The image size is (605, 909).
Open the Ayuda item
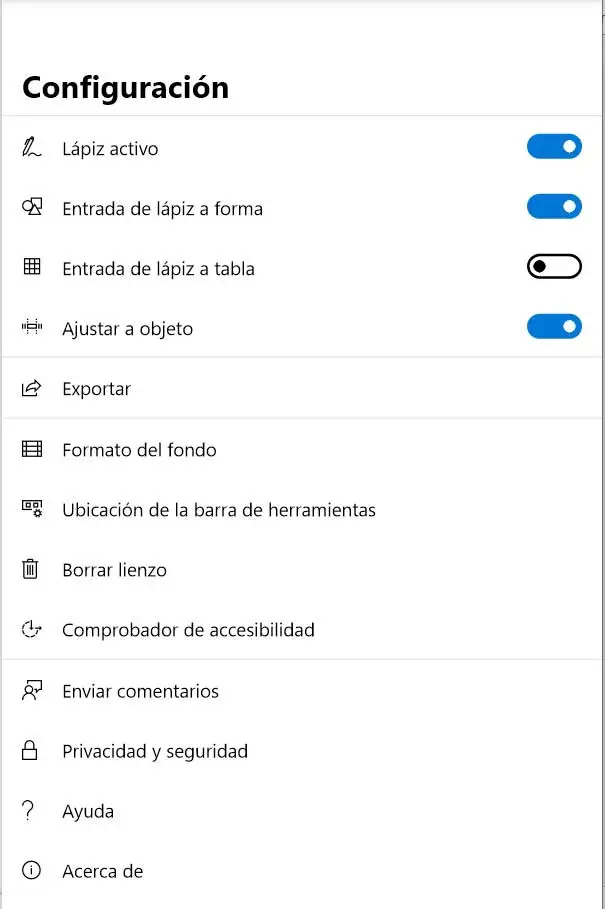[88, 811]
